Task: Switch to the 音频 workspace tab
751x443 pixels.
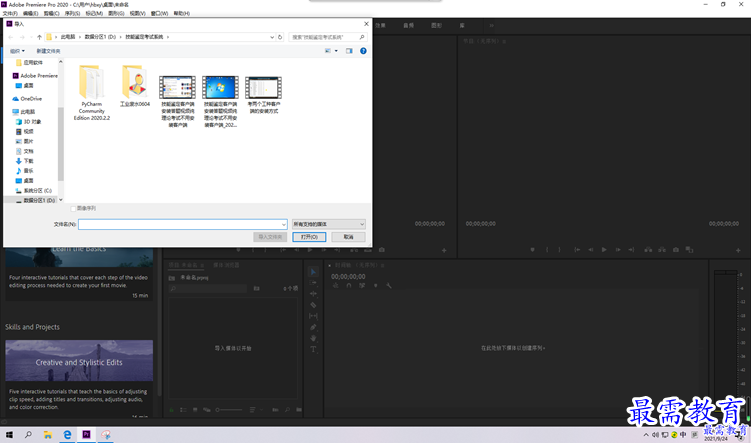Action: pos(409,25)
